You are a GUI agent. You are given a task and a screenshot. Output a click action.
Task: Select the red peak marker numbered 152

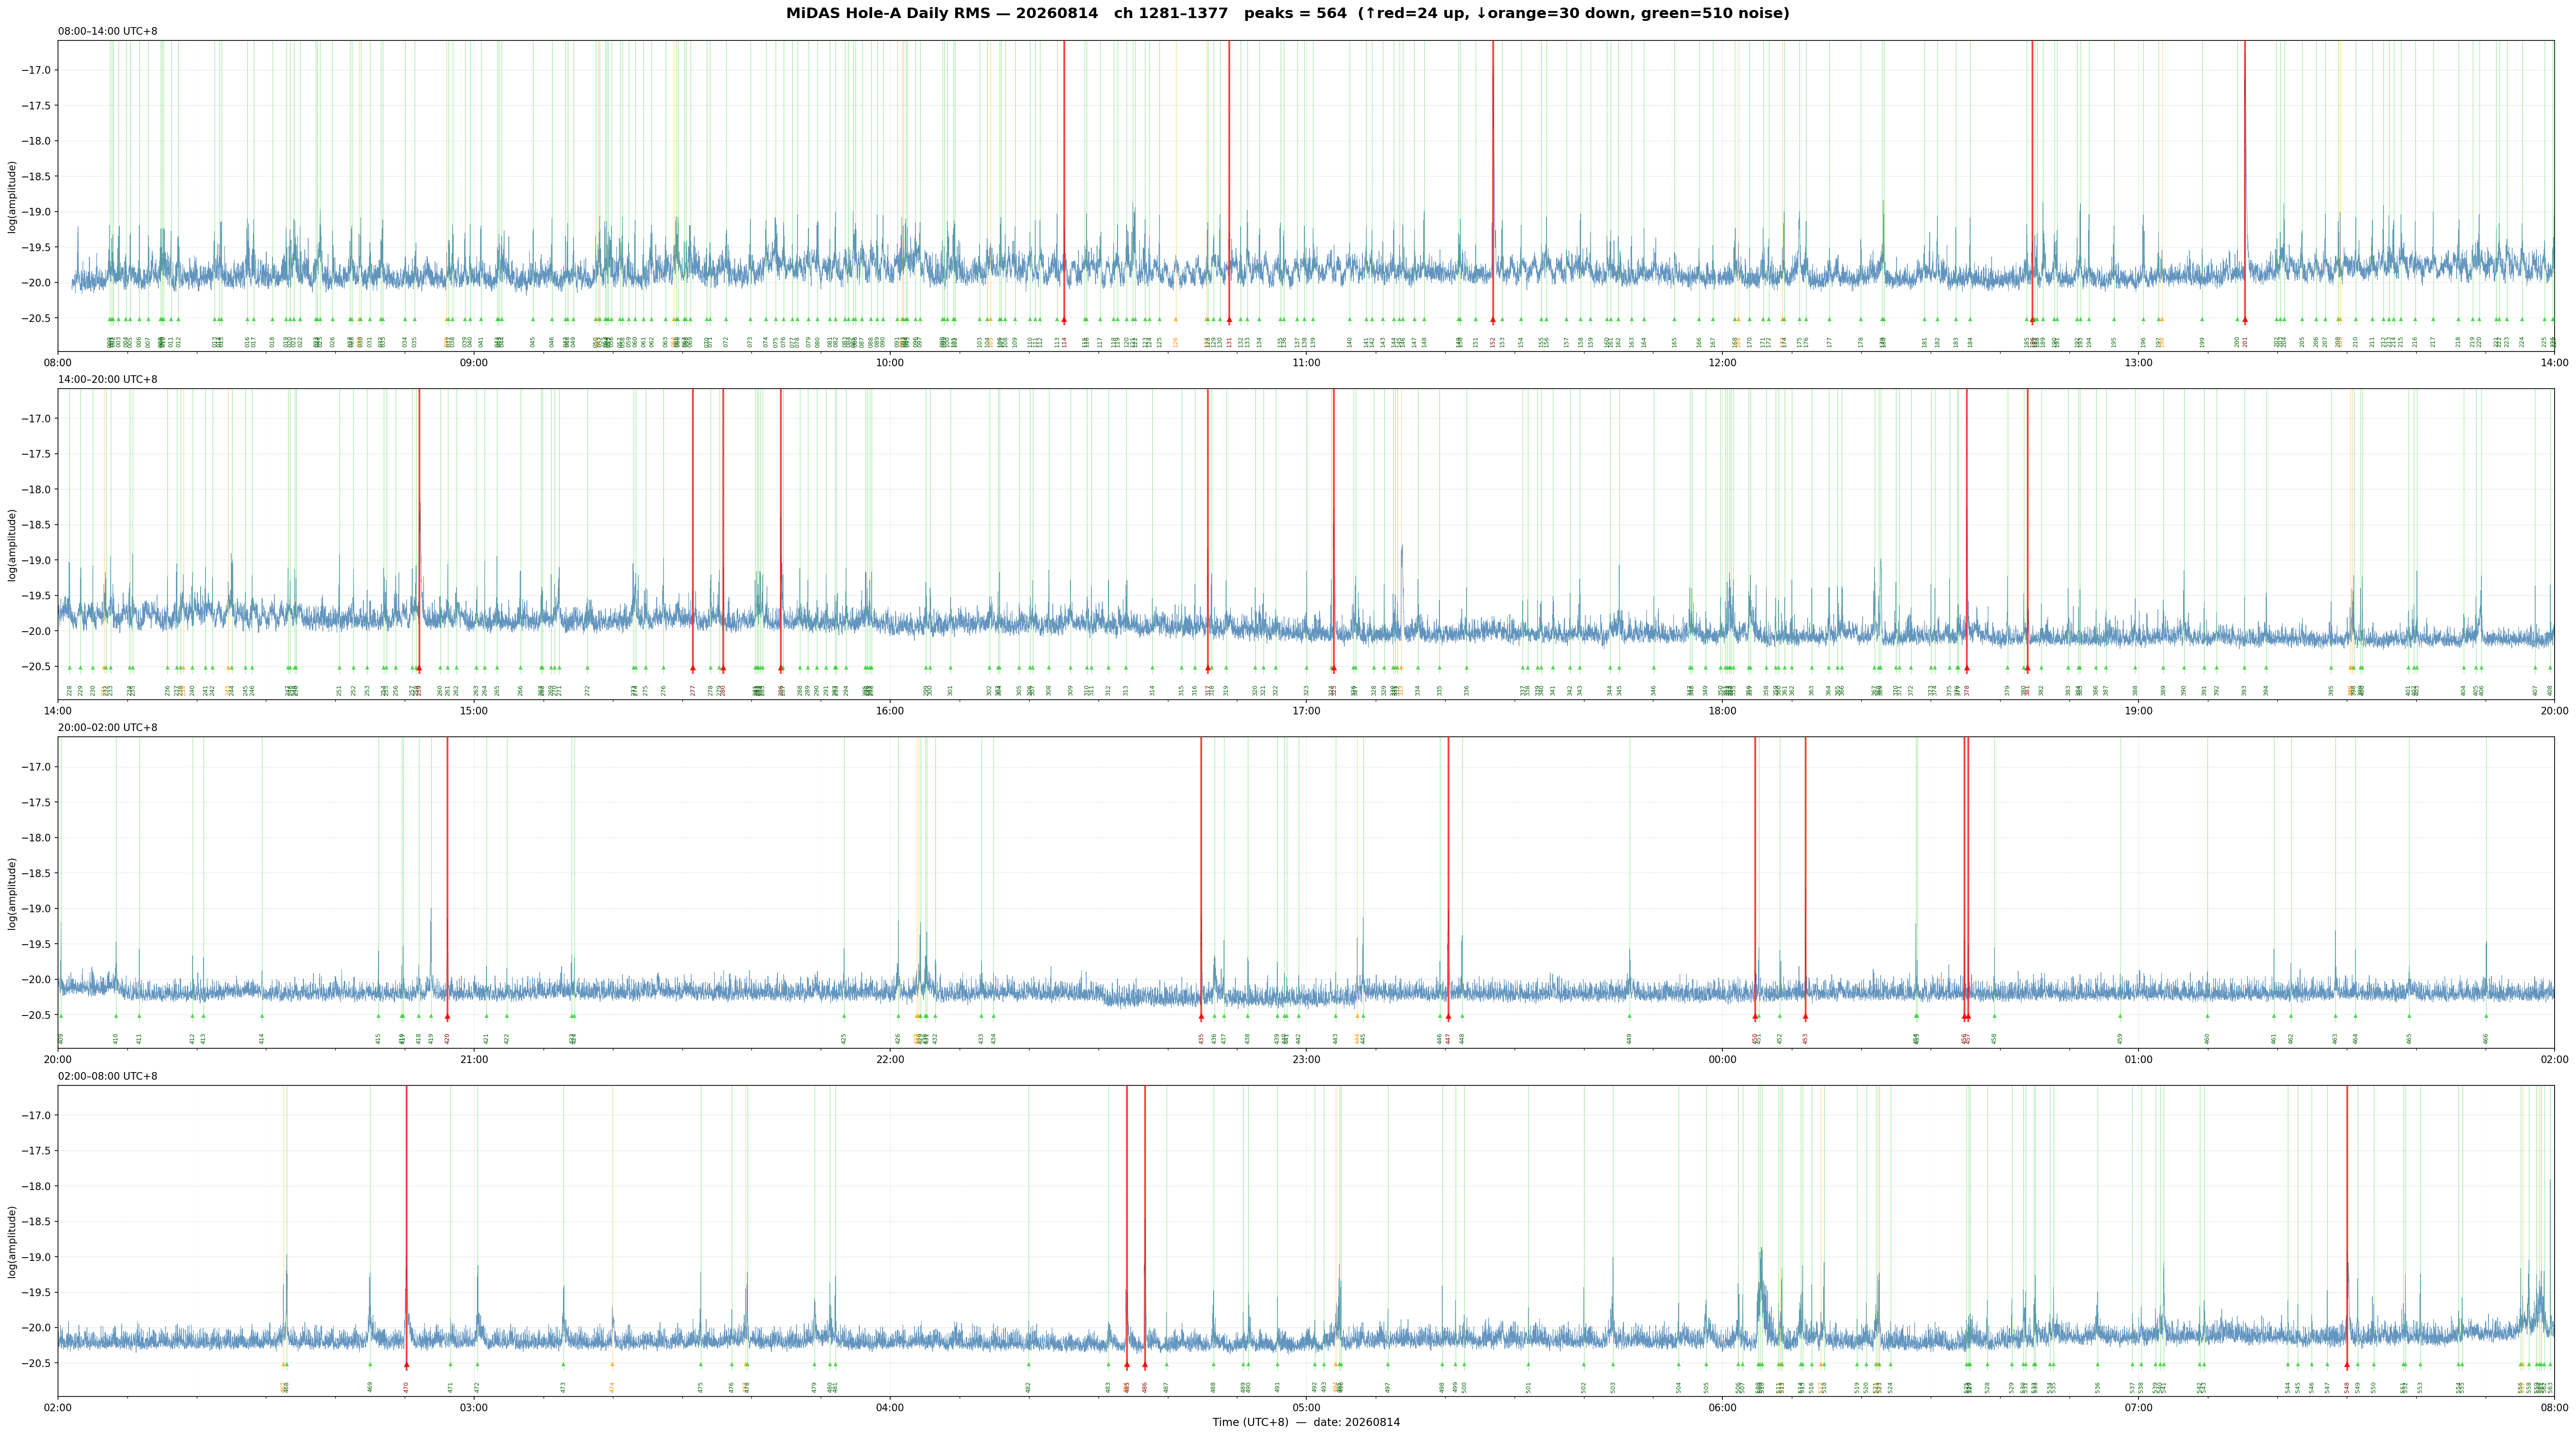(1493, 320)
